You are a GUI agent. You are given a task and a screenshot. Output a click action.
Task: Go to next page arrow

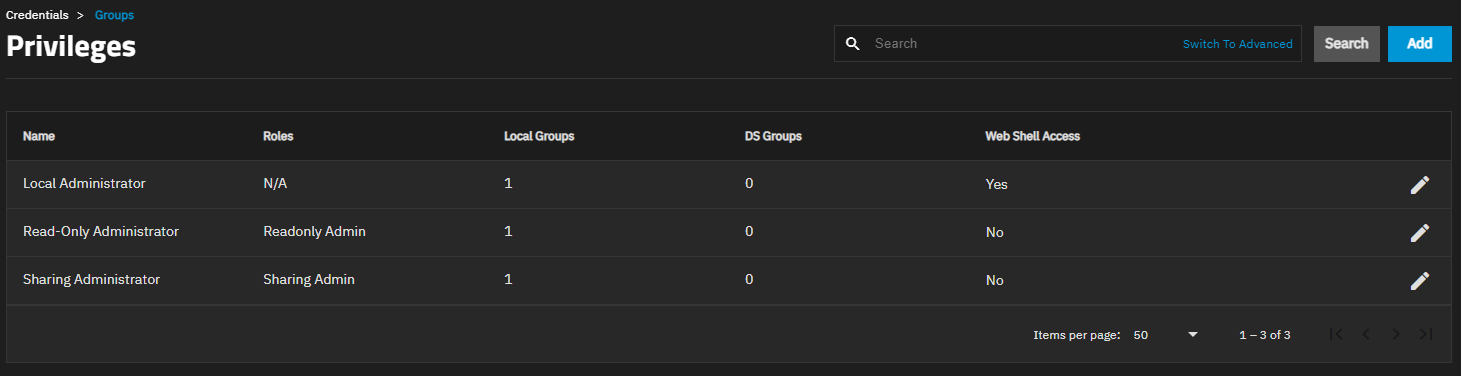1396,334
